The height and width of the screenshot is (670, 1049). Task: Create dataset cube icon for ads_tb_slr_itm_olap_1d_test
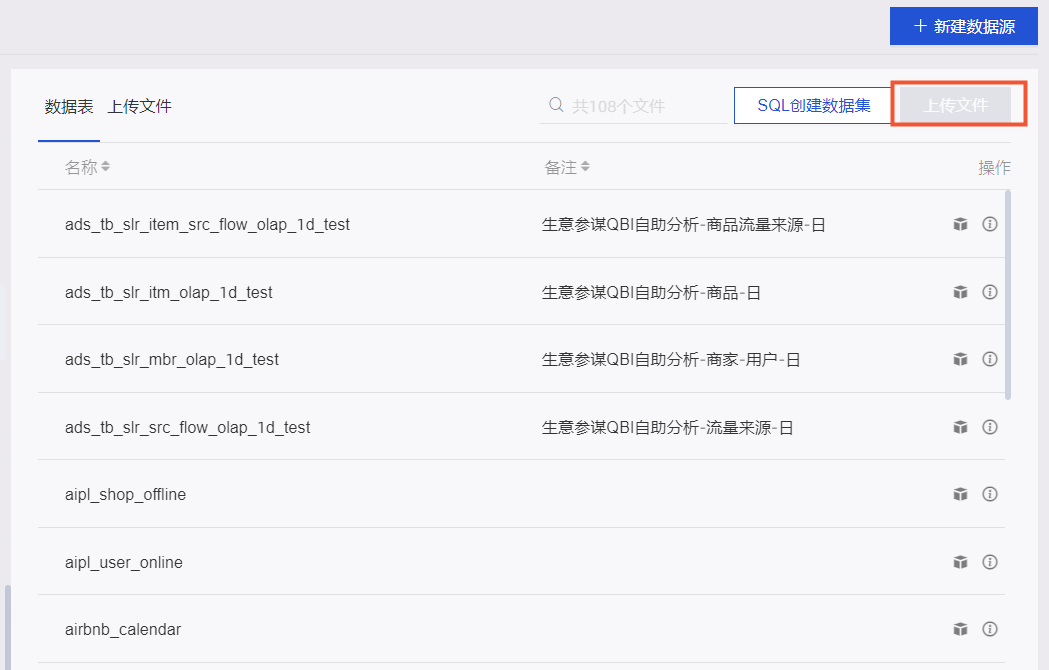click(x=960, y=292)
